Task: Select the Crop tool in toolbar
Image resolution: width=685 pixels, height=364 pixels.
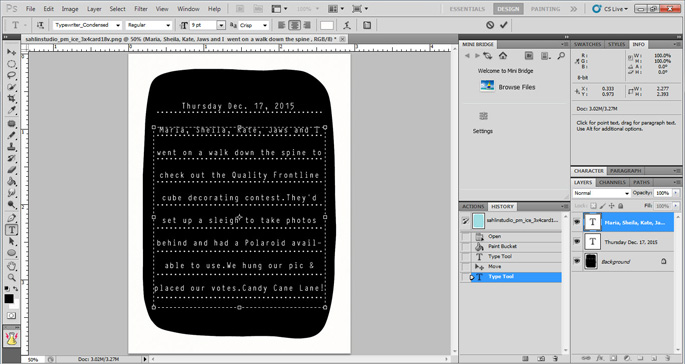Action: click(x=11, y=99)
